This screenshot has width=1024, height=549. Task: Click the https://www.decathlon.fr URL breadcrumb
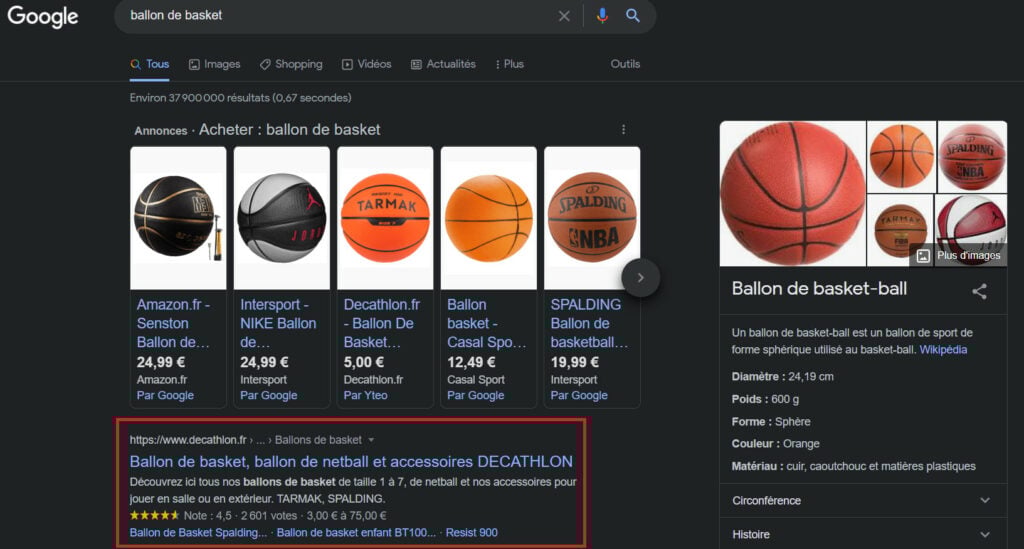point(187,440)
